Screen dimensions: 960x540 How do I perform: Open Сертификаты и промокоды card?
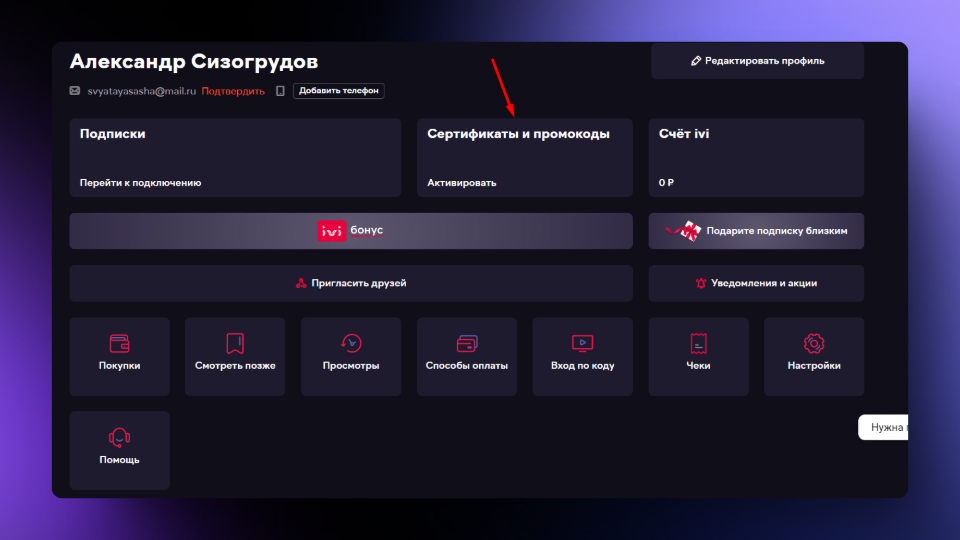[525, 157]
